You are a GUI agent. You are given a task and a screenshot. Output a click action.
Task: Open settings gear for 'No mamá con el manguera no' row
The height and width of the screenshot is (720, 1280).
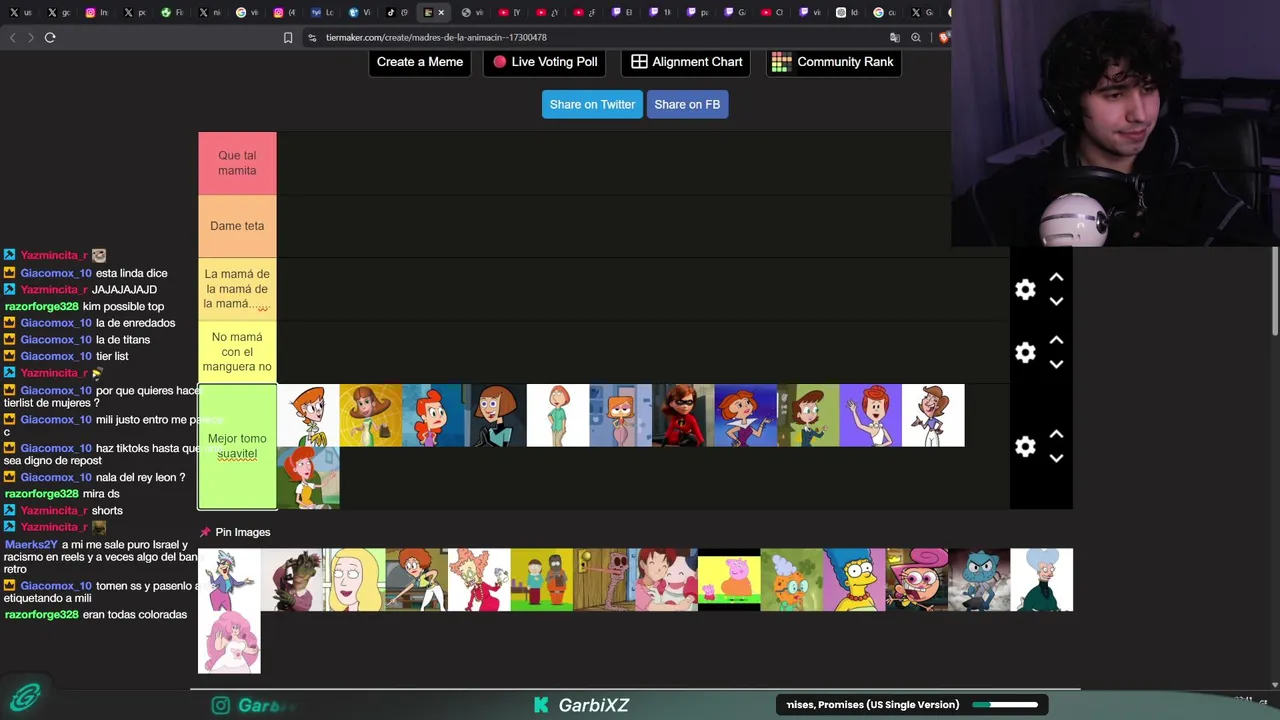point(1025,352)
